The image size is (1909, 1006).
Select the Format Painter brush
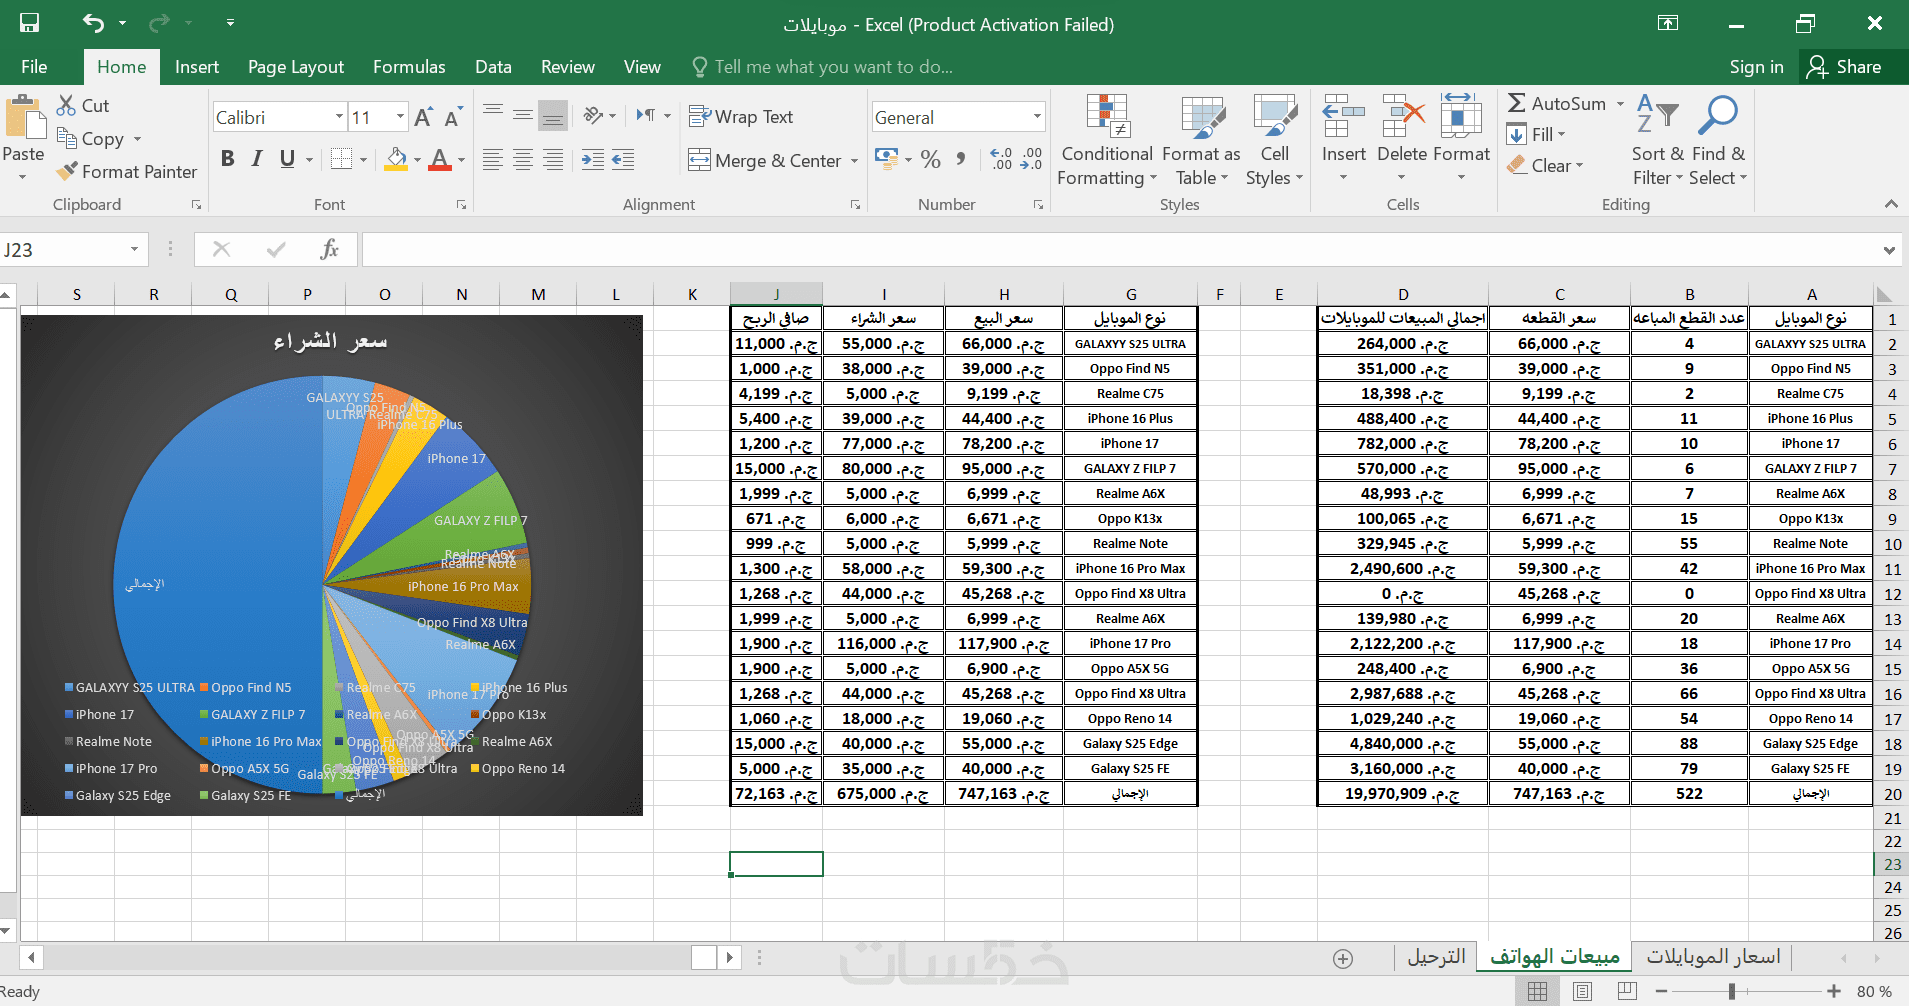click(127, 171)
